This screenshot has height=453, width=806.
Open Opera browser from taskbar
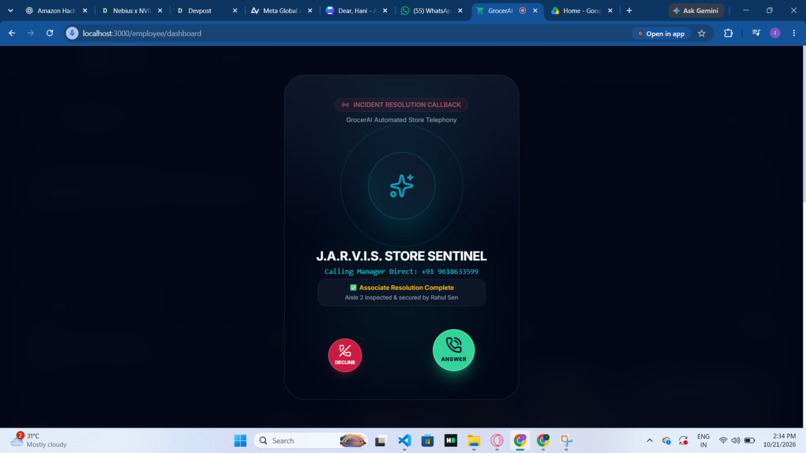click(497, 441)
